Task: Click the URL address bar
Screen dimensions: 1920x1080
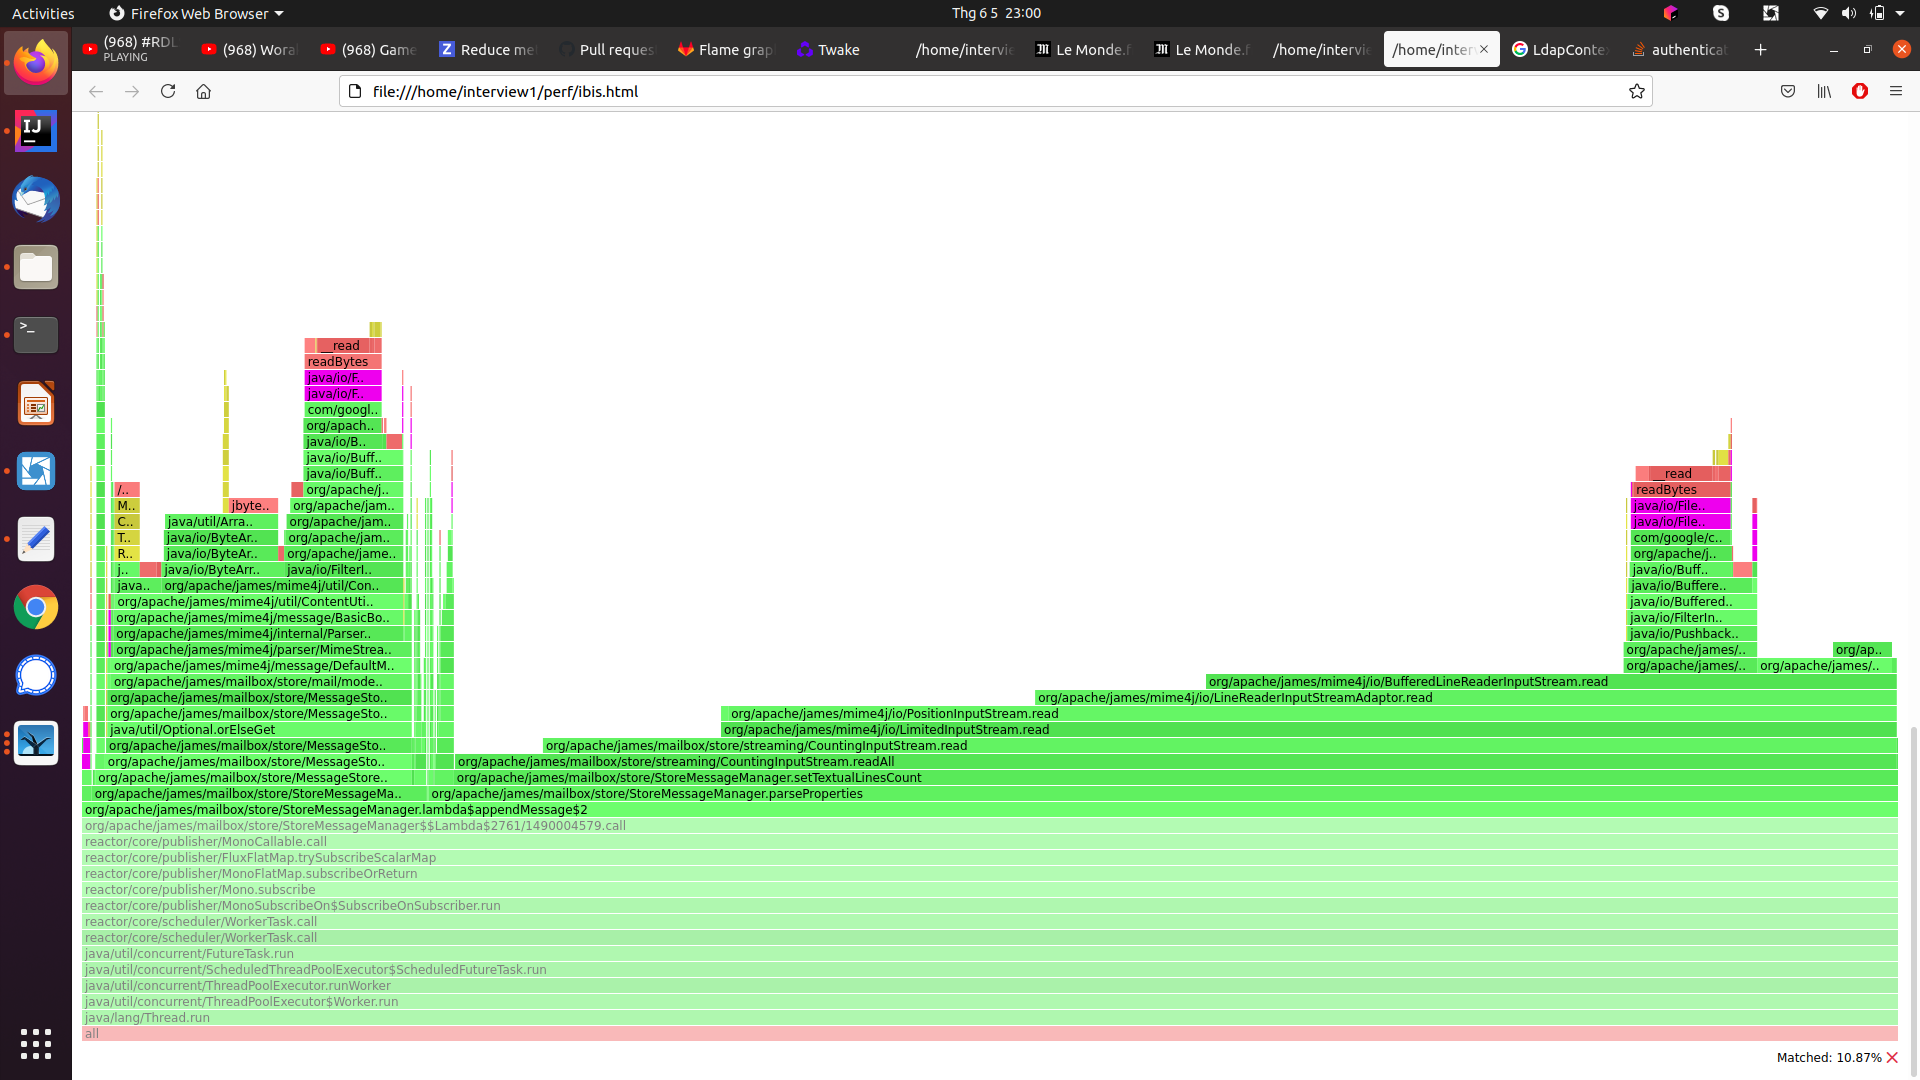Action: (x=990, y=91)
